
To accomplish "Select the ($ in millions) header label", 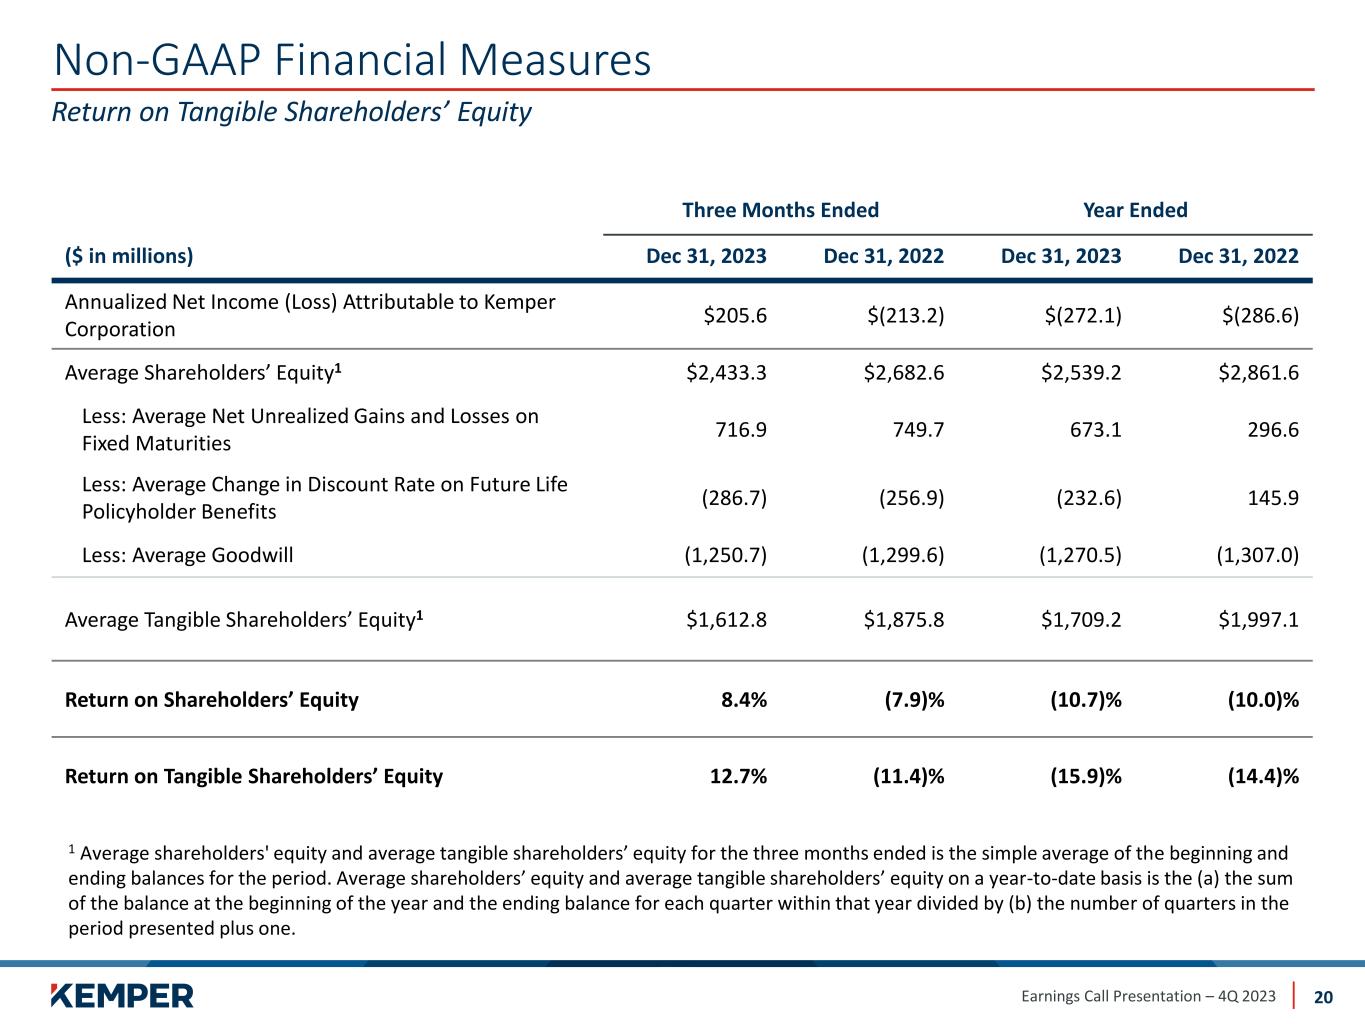I will pos(129,256).
